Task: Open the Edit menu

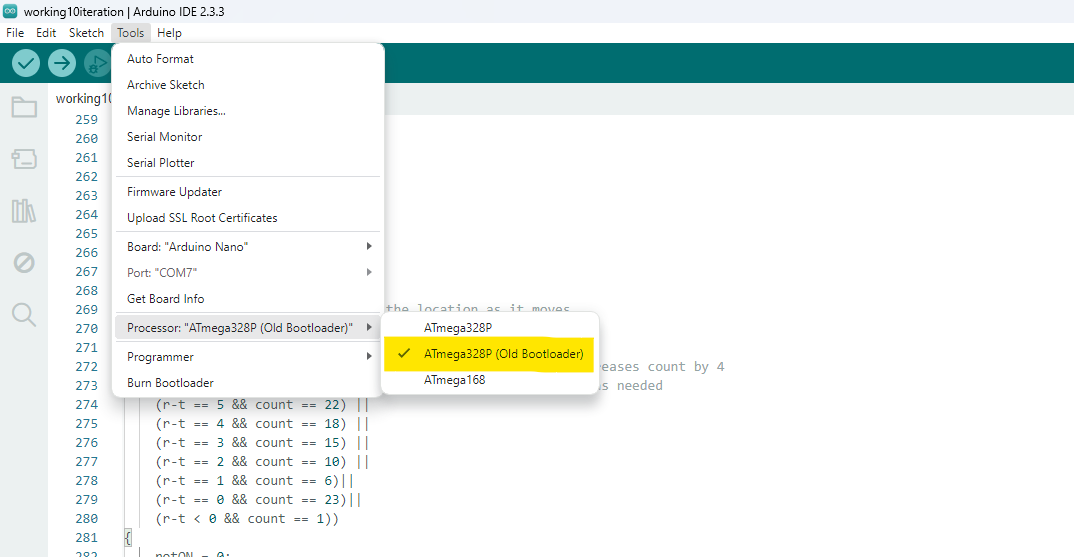Action: [46, 33]
